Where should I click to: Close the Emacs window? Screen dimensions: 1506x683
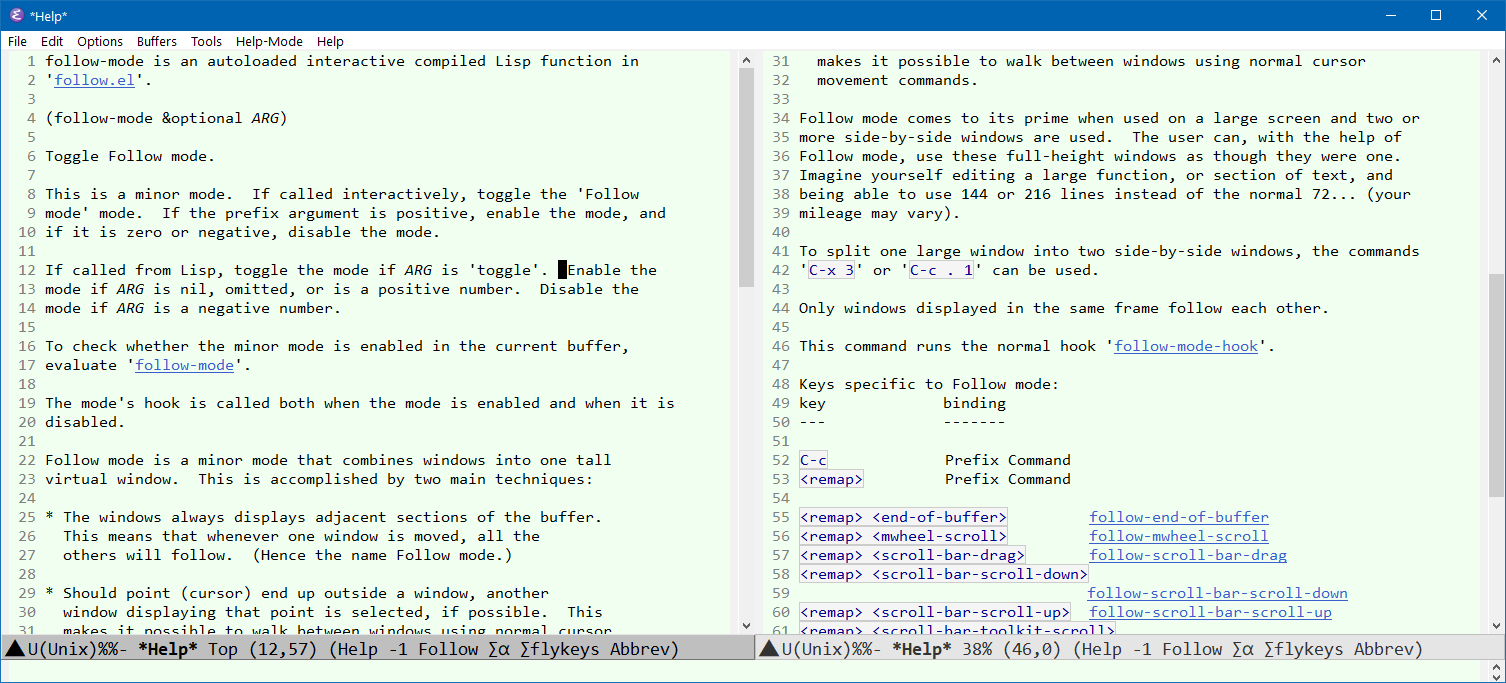[1482, 15]
